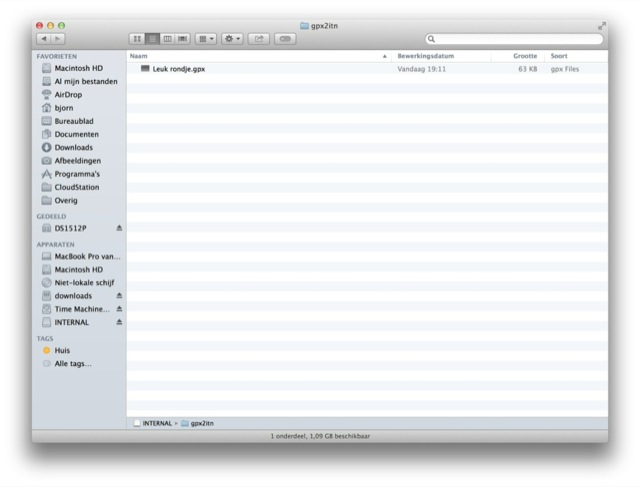Open Afbeeldingen in the sidebar
640x487 pixels.
click(x=78, y=161)
